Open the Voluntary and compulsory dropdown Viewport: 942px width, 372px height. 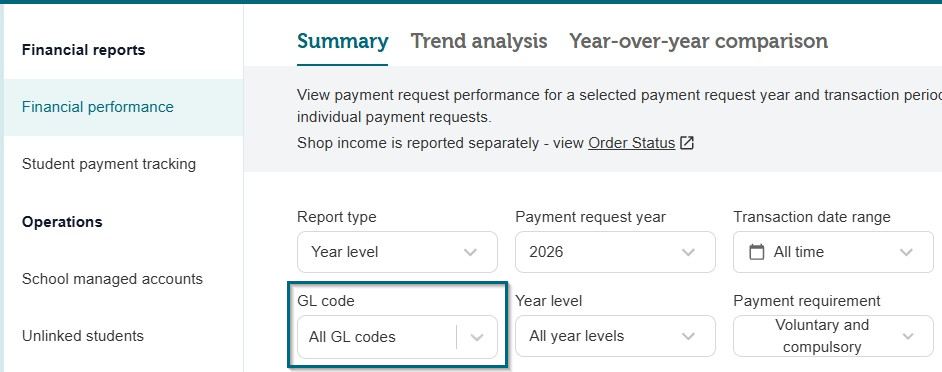[x=833, y=336]
